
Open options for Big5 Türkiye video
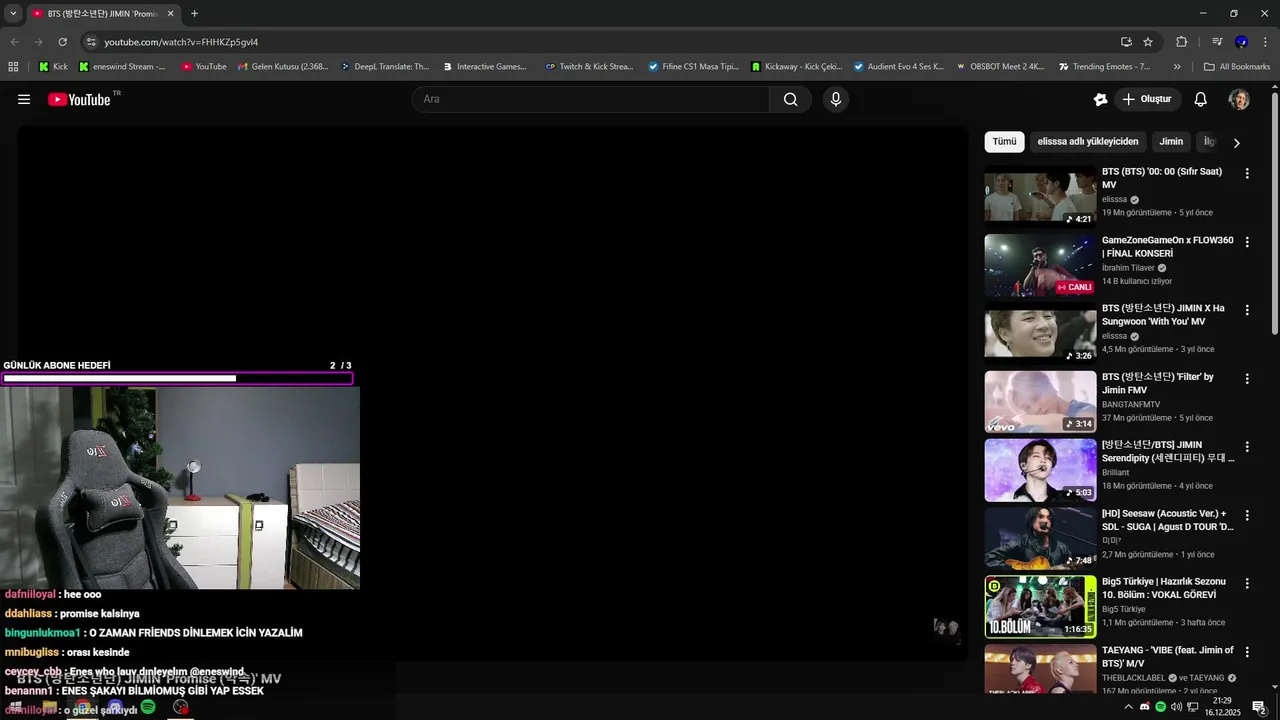pyautogui.click(x=1247, y=583)
